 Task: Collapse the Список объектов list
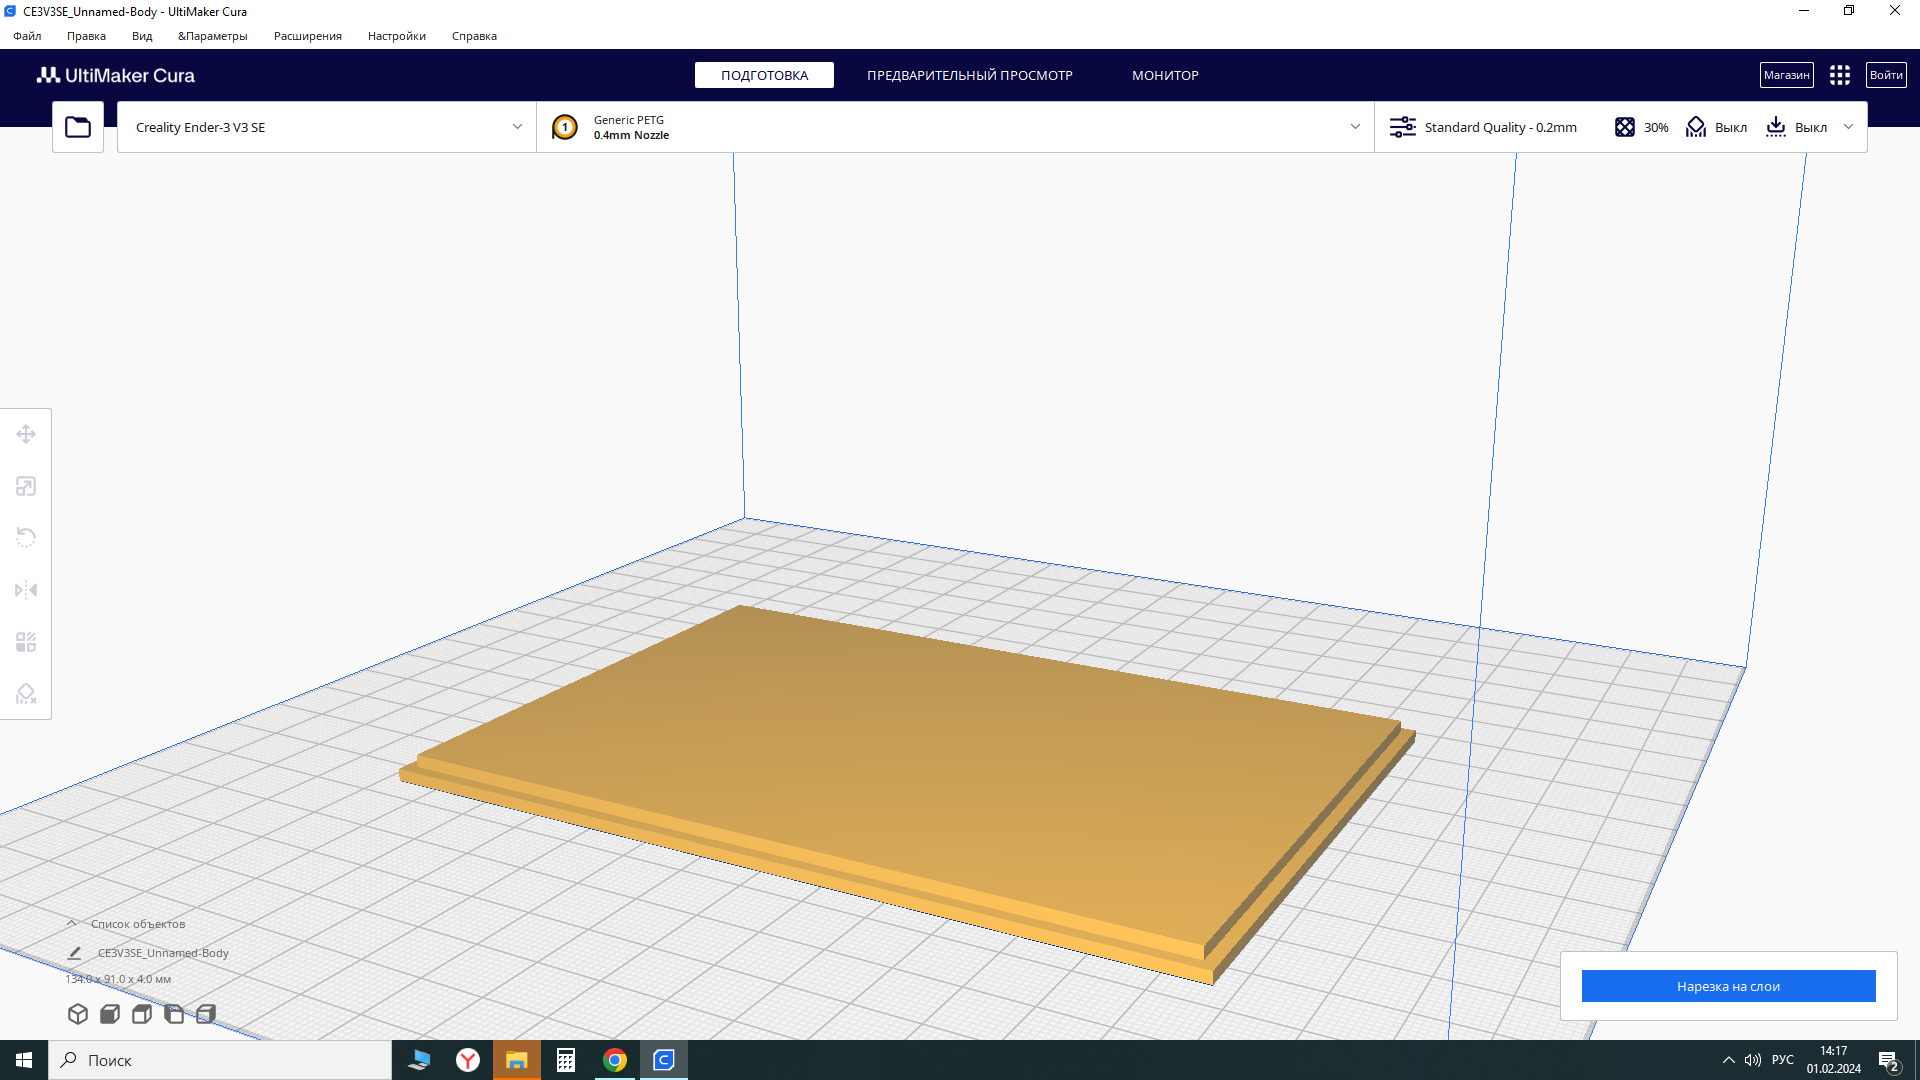point(72,924)
